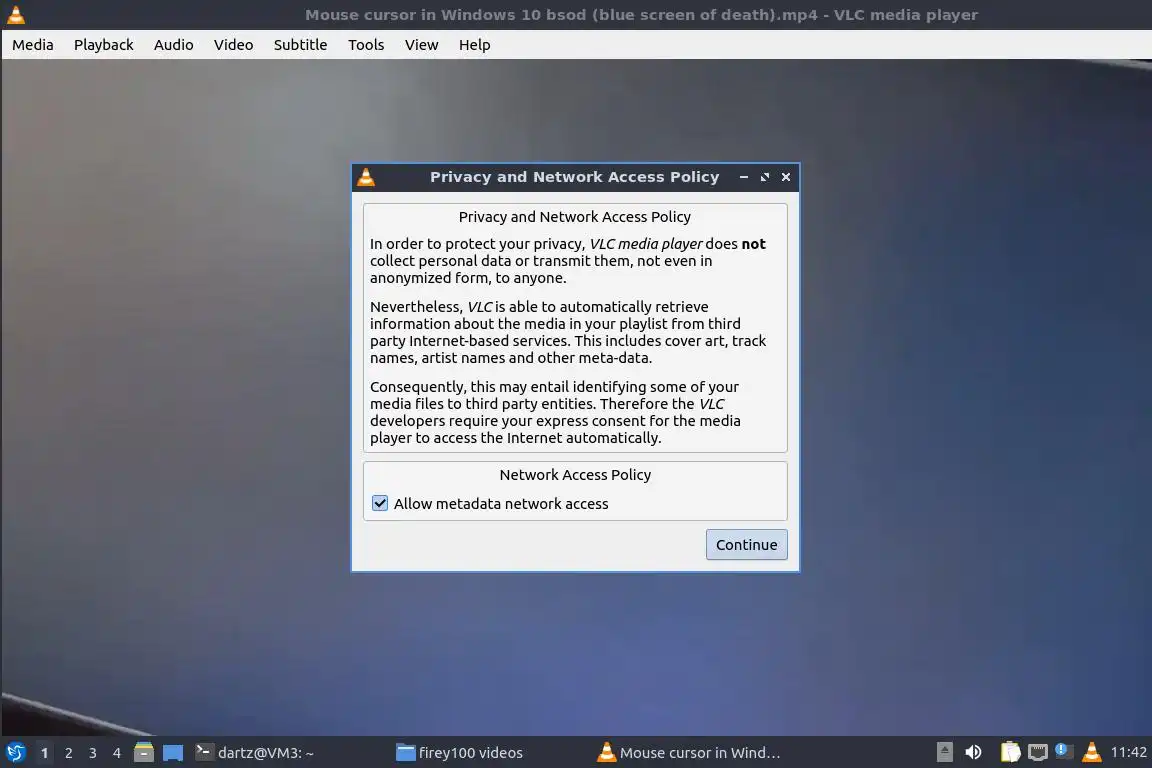Switch to workspace 2
Image resolution: width=1152 pixels, height=768 pixels.
pyautogui.click(x=68, y=753)
